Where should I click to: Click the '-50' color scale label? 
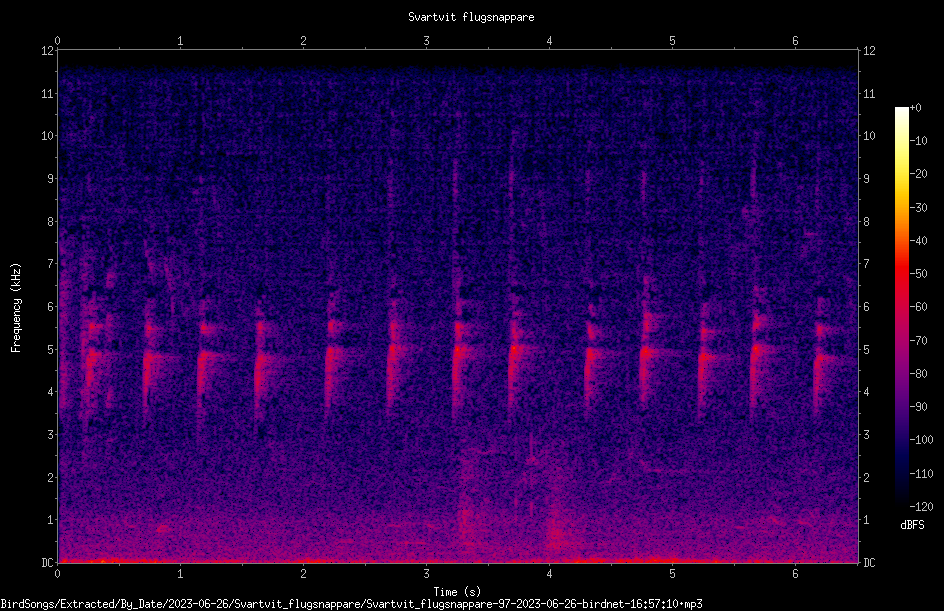click(x=919, y=274)
